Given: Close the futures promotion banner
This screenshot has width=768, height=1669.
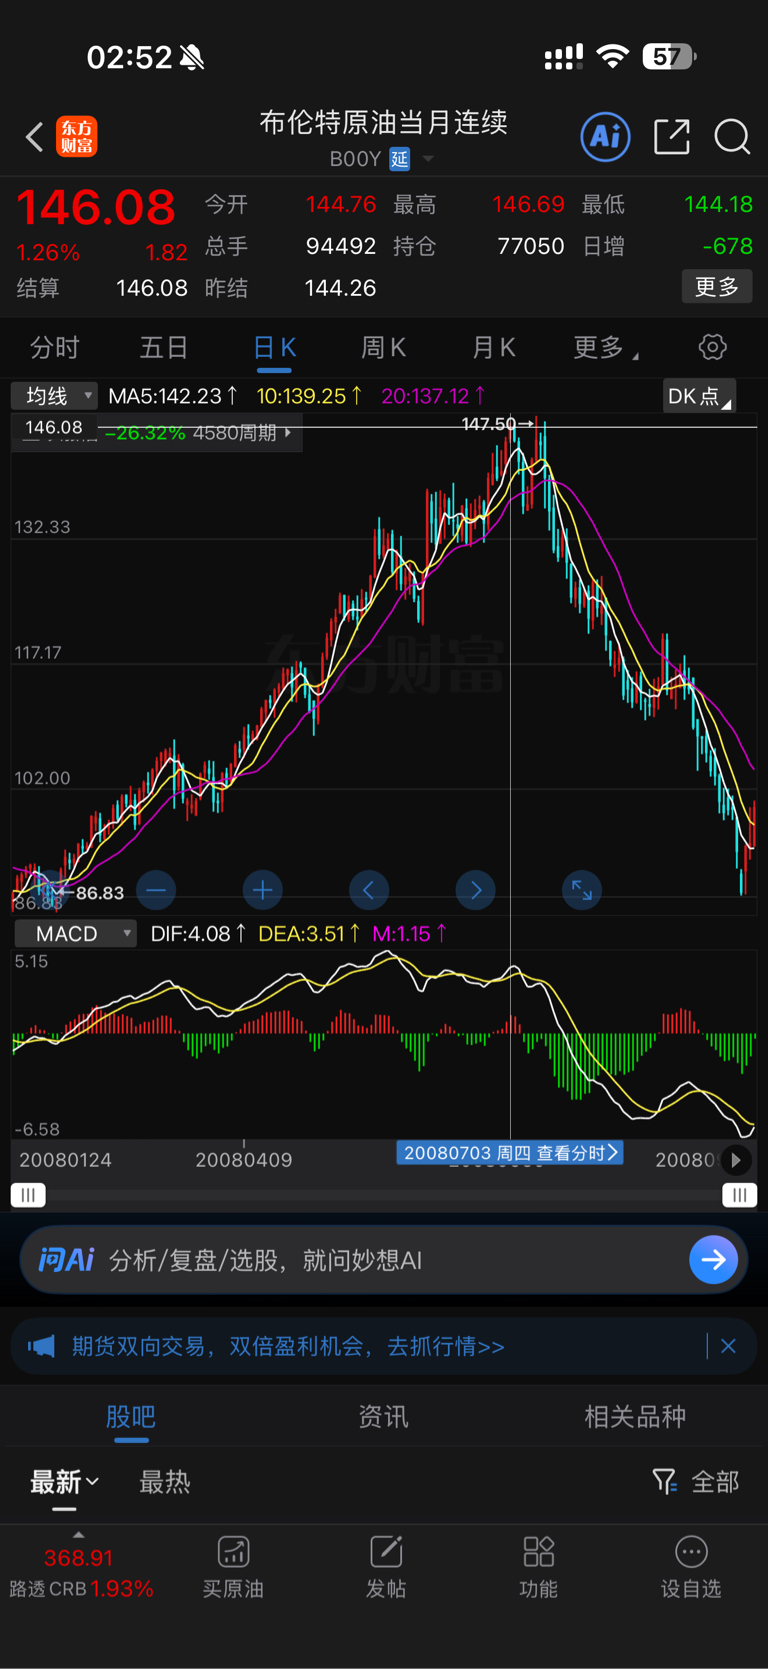Looking at the screenshot, I should (x=728, y=1346).
